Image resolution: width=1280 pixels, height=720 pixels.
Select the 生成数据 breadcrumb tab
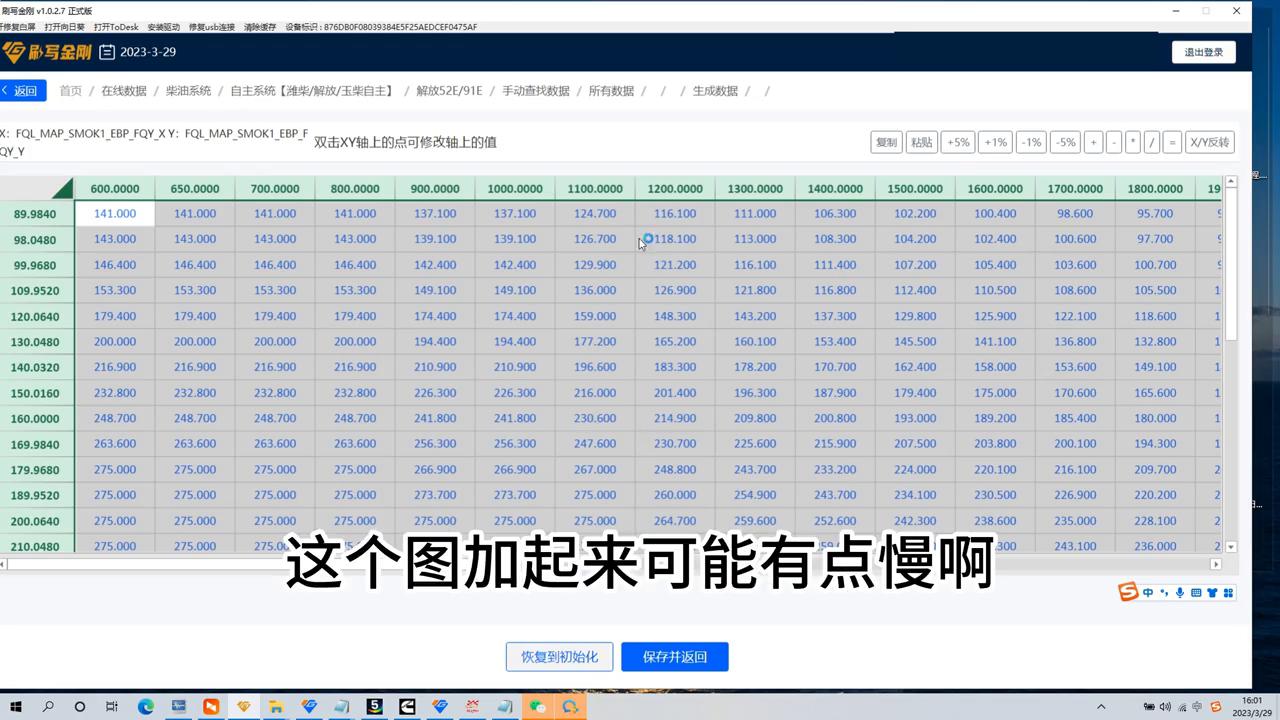(717, 90)
